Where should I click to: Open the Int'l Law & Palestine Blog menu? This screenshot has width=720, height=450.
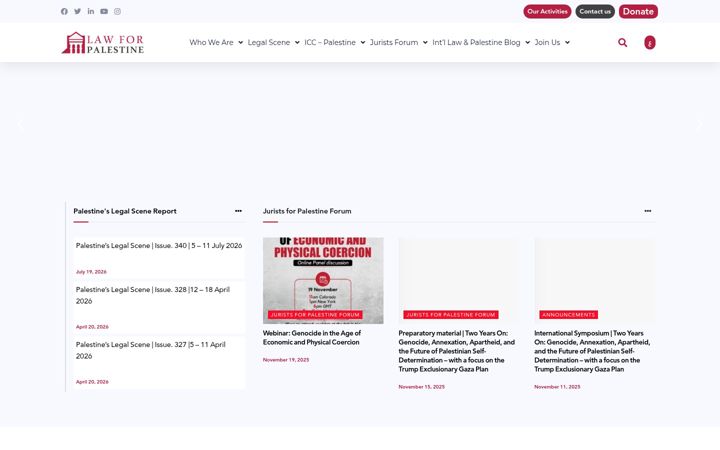(476, 42)
